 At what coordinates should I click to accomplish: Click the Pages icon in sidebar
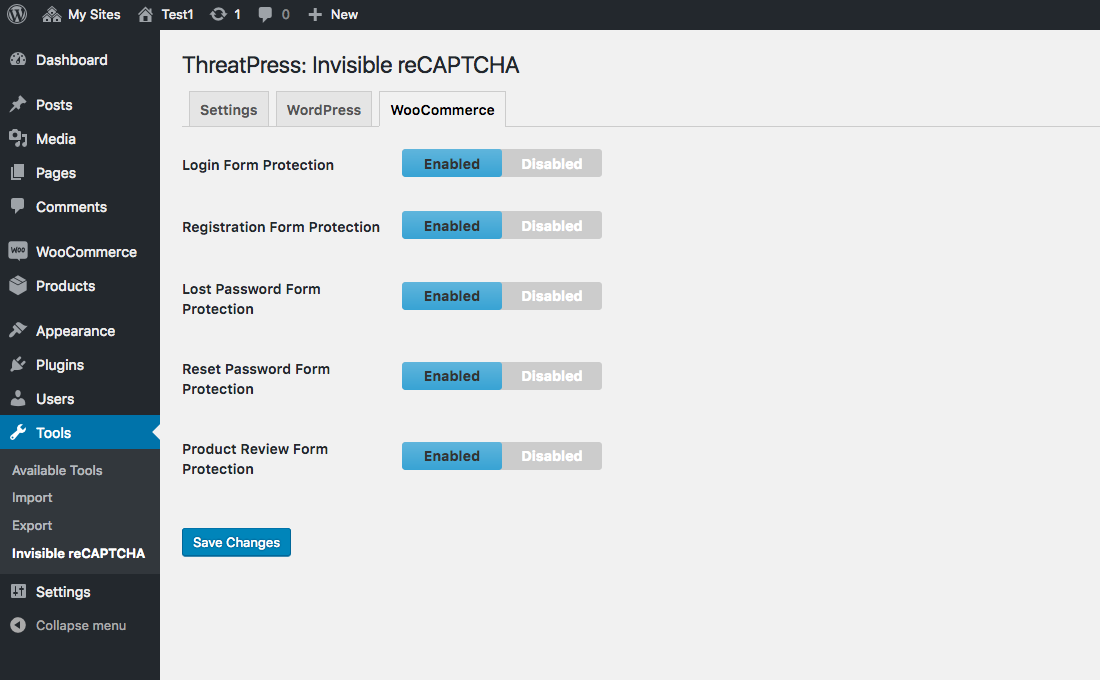[18, 172]
